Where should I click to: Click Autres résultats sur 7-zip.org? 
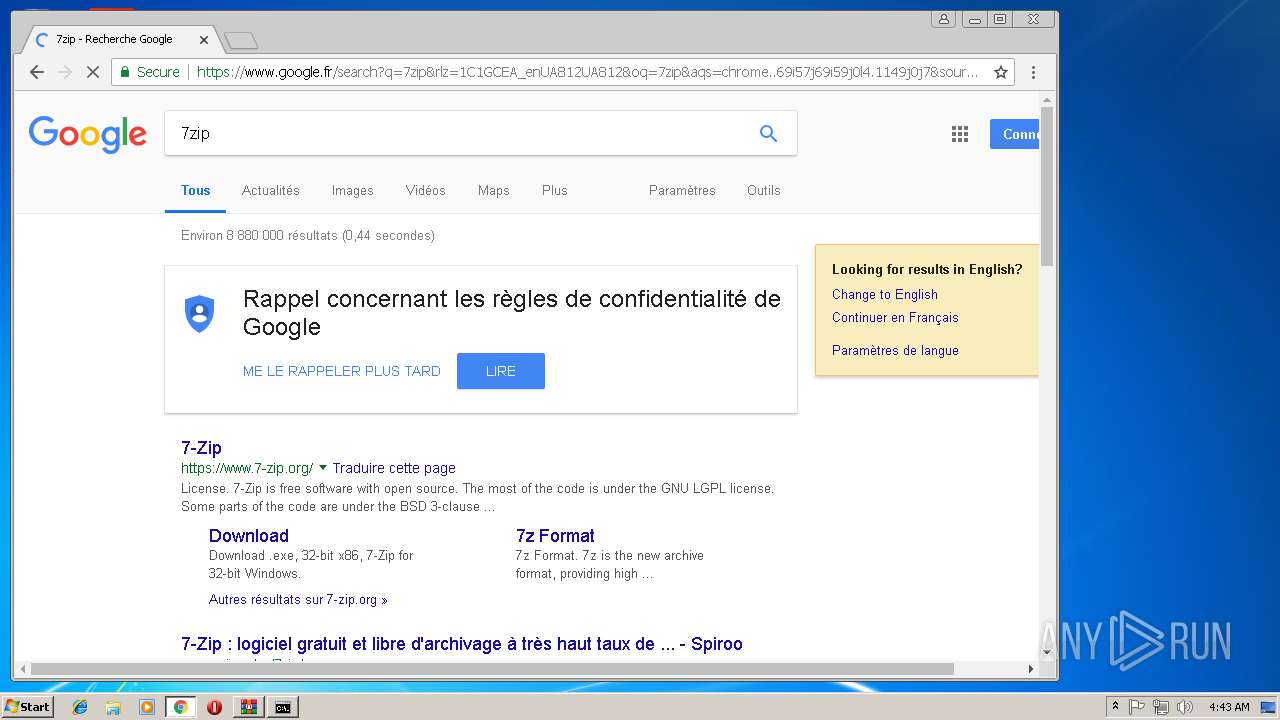298,600
